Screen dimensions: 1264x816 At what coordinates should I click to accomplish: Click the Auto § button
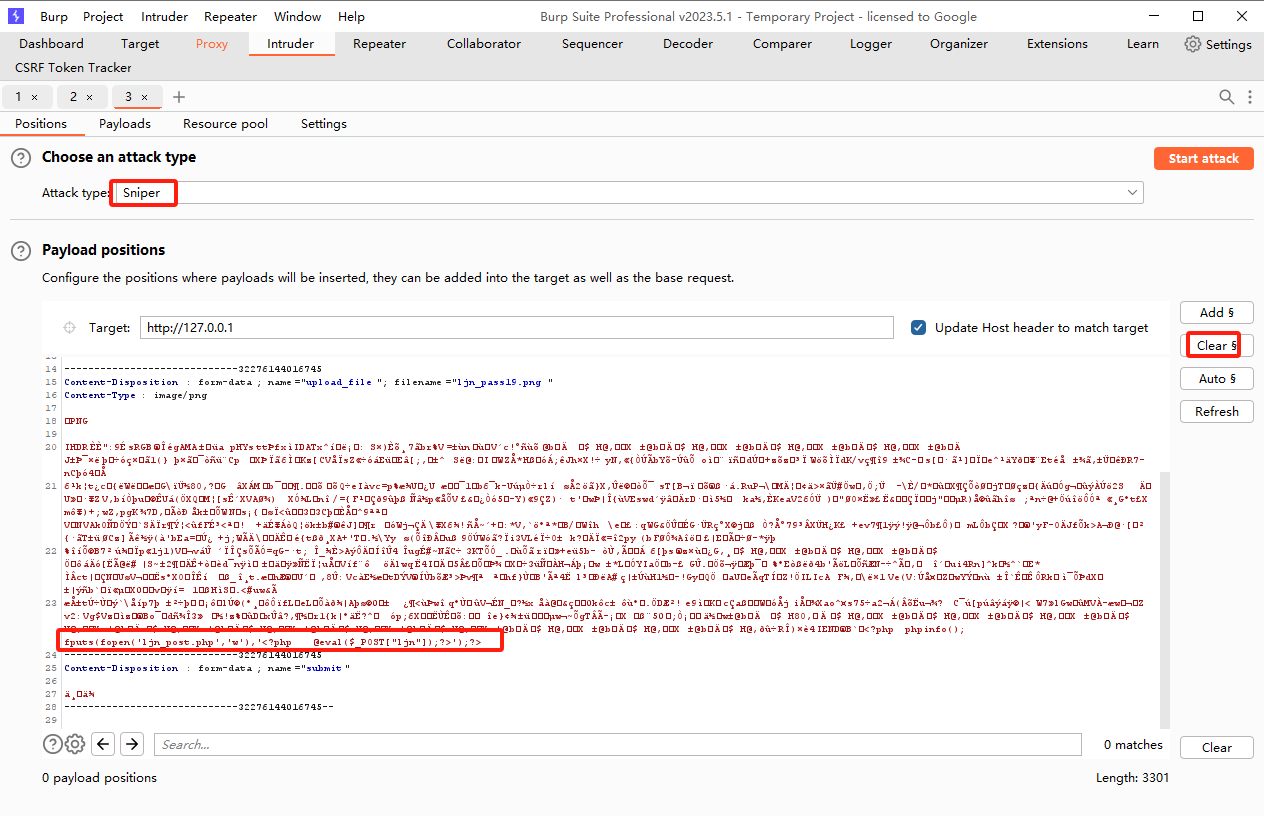pos(1216,379)
